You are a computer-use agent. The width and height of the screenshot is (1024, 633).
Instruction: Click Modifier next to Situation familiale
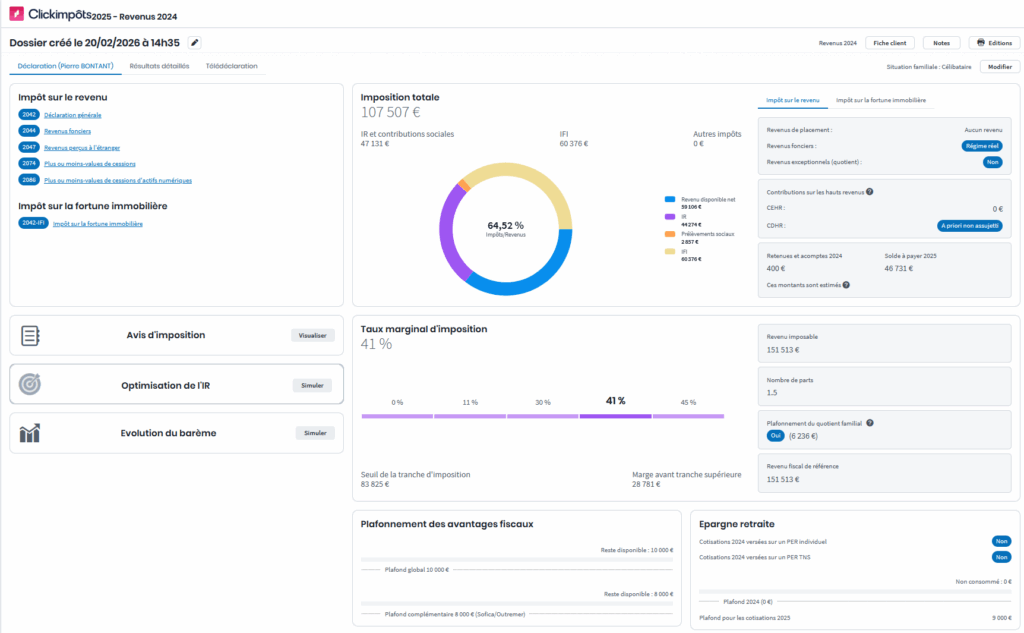pos(999,67)
